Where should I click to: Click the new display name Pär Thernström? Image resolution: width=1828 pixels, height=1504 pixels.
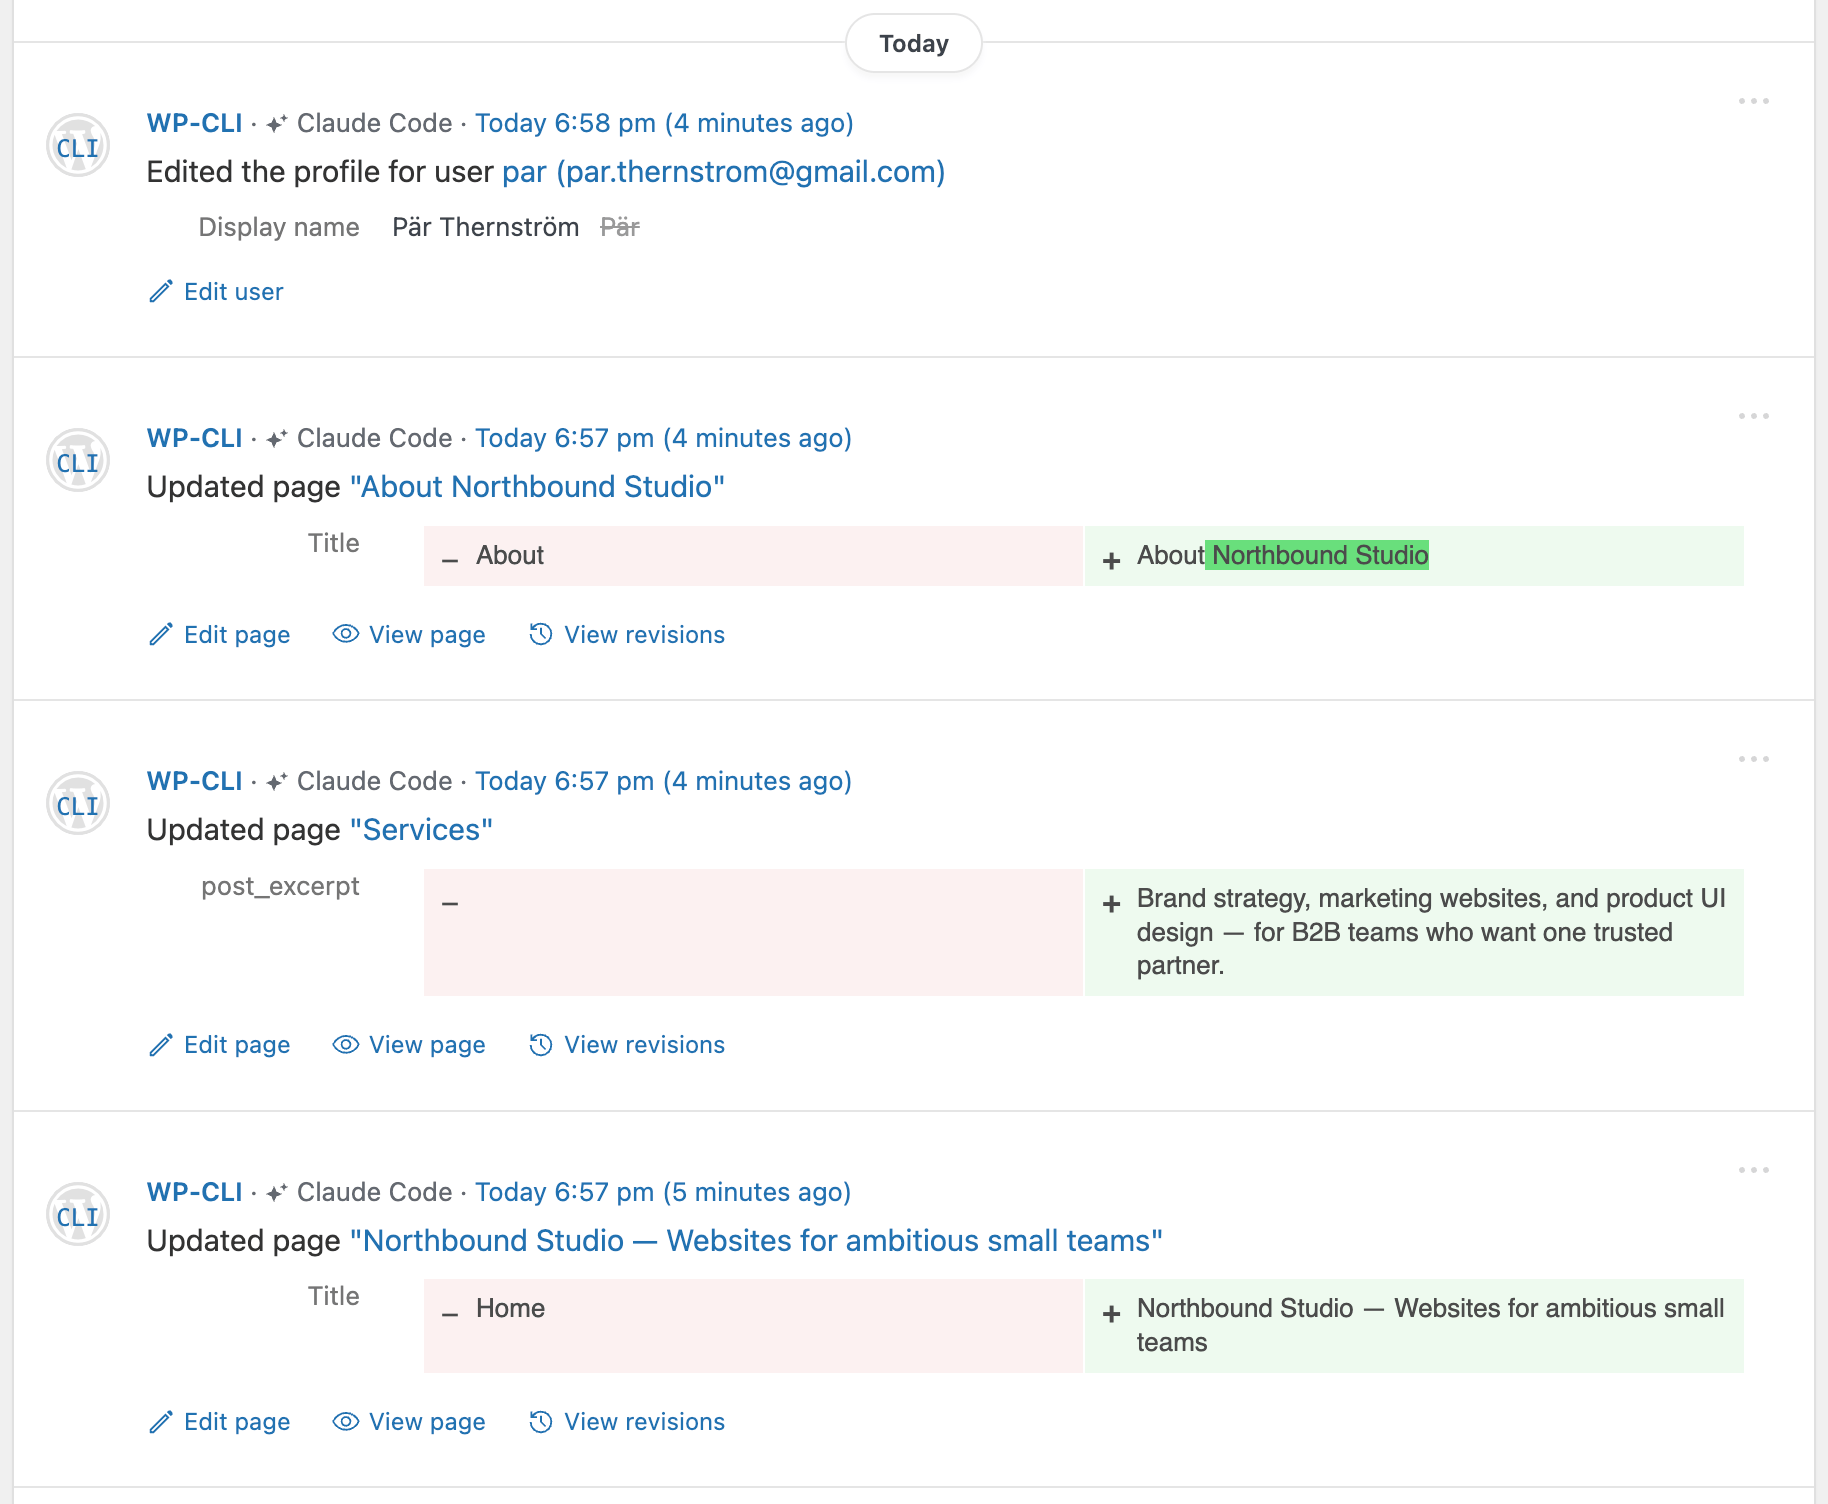486,227
